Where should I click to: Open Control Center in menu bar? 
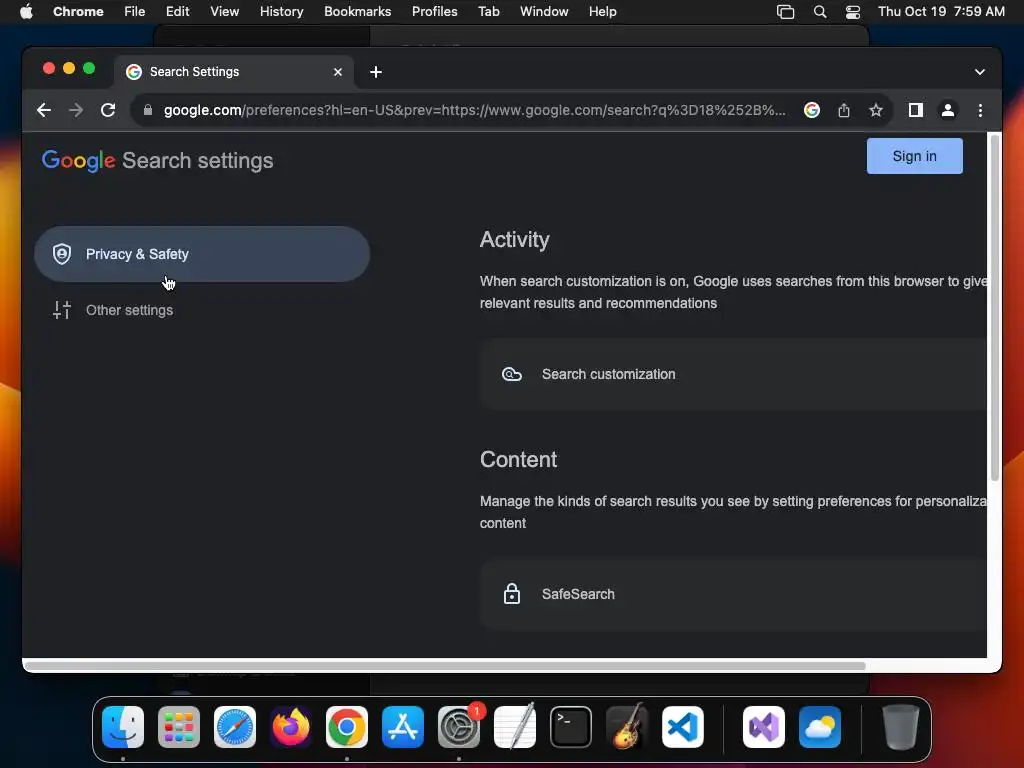(x=852, y=12)
